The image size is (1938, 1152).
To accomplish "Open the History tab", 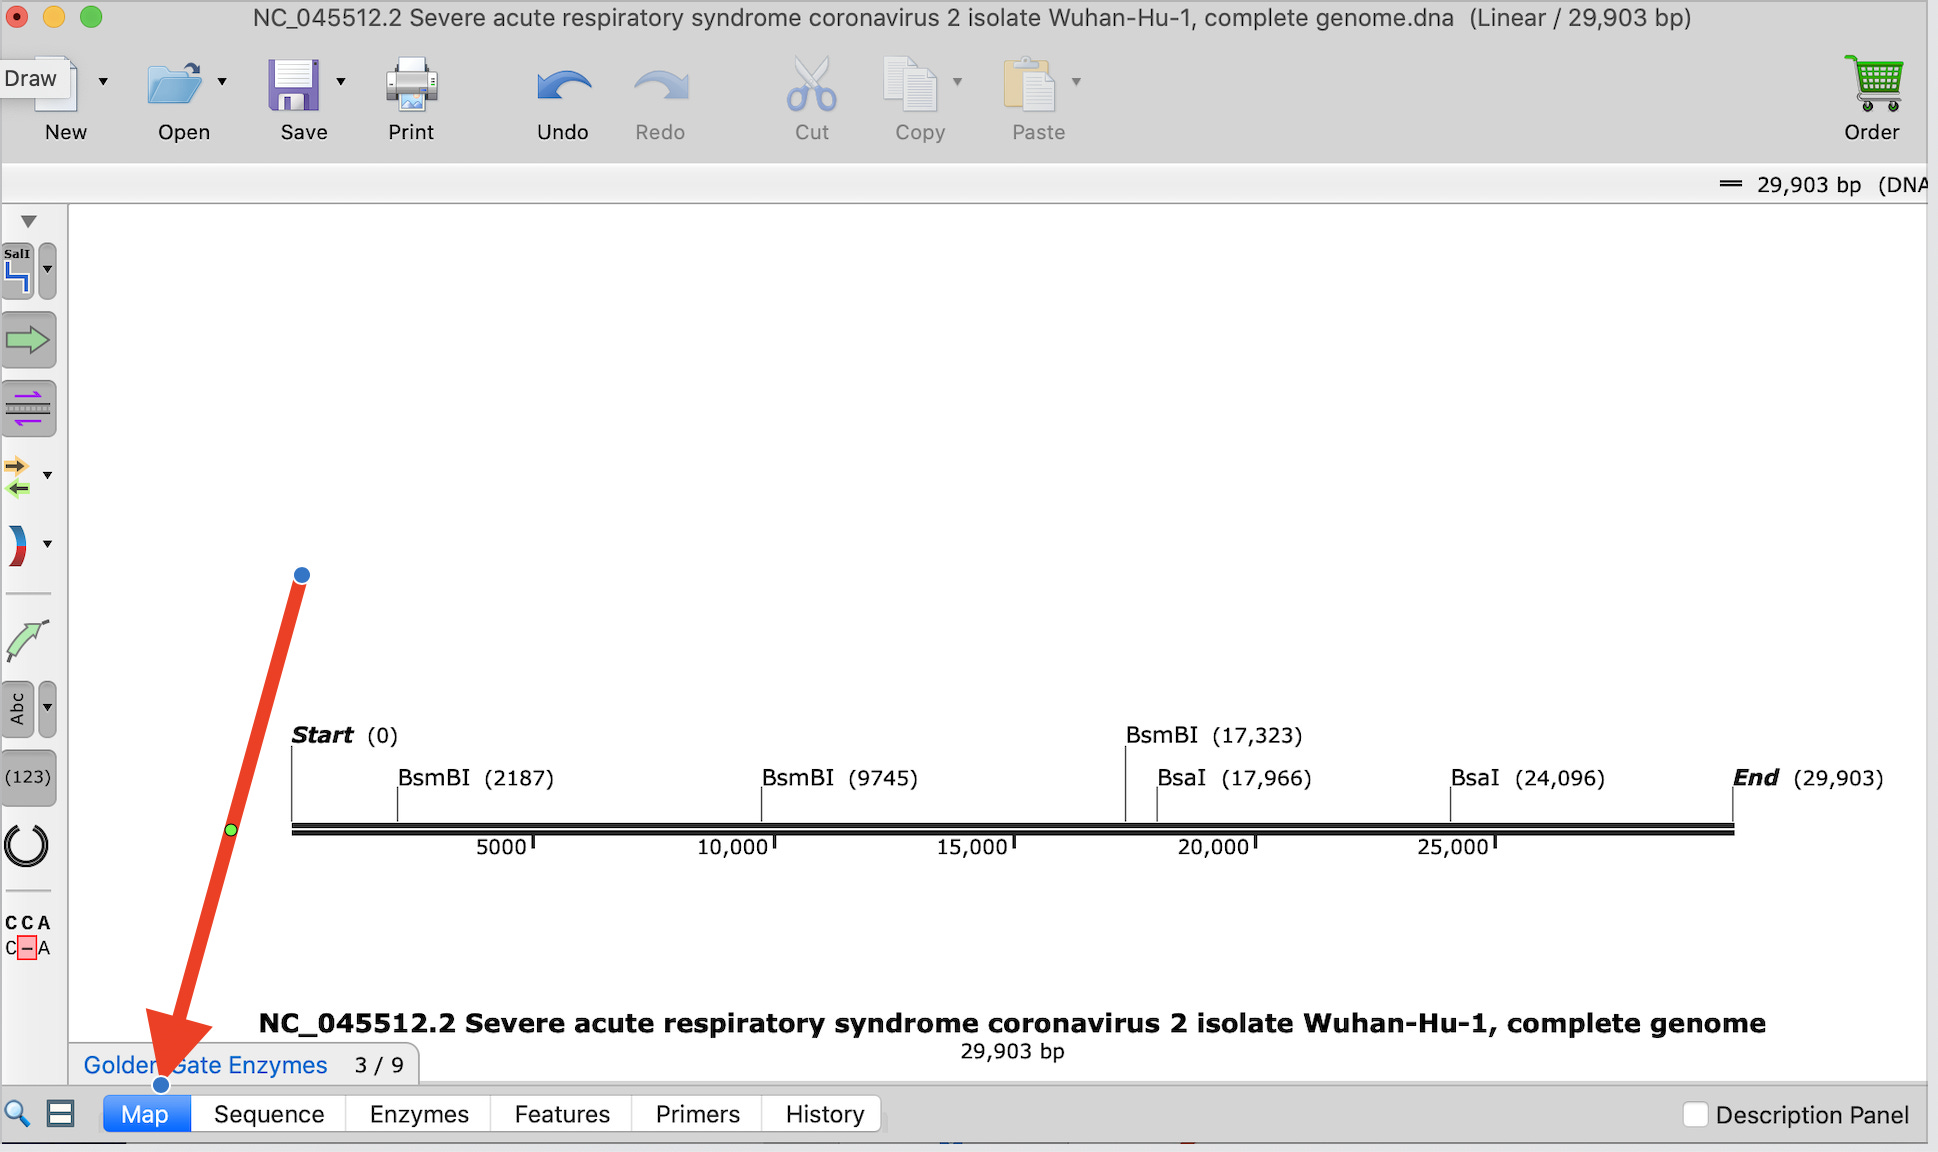I will coord(822,1113).
